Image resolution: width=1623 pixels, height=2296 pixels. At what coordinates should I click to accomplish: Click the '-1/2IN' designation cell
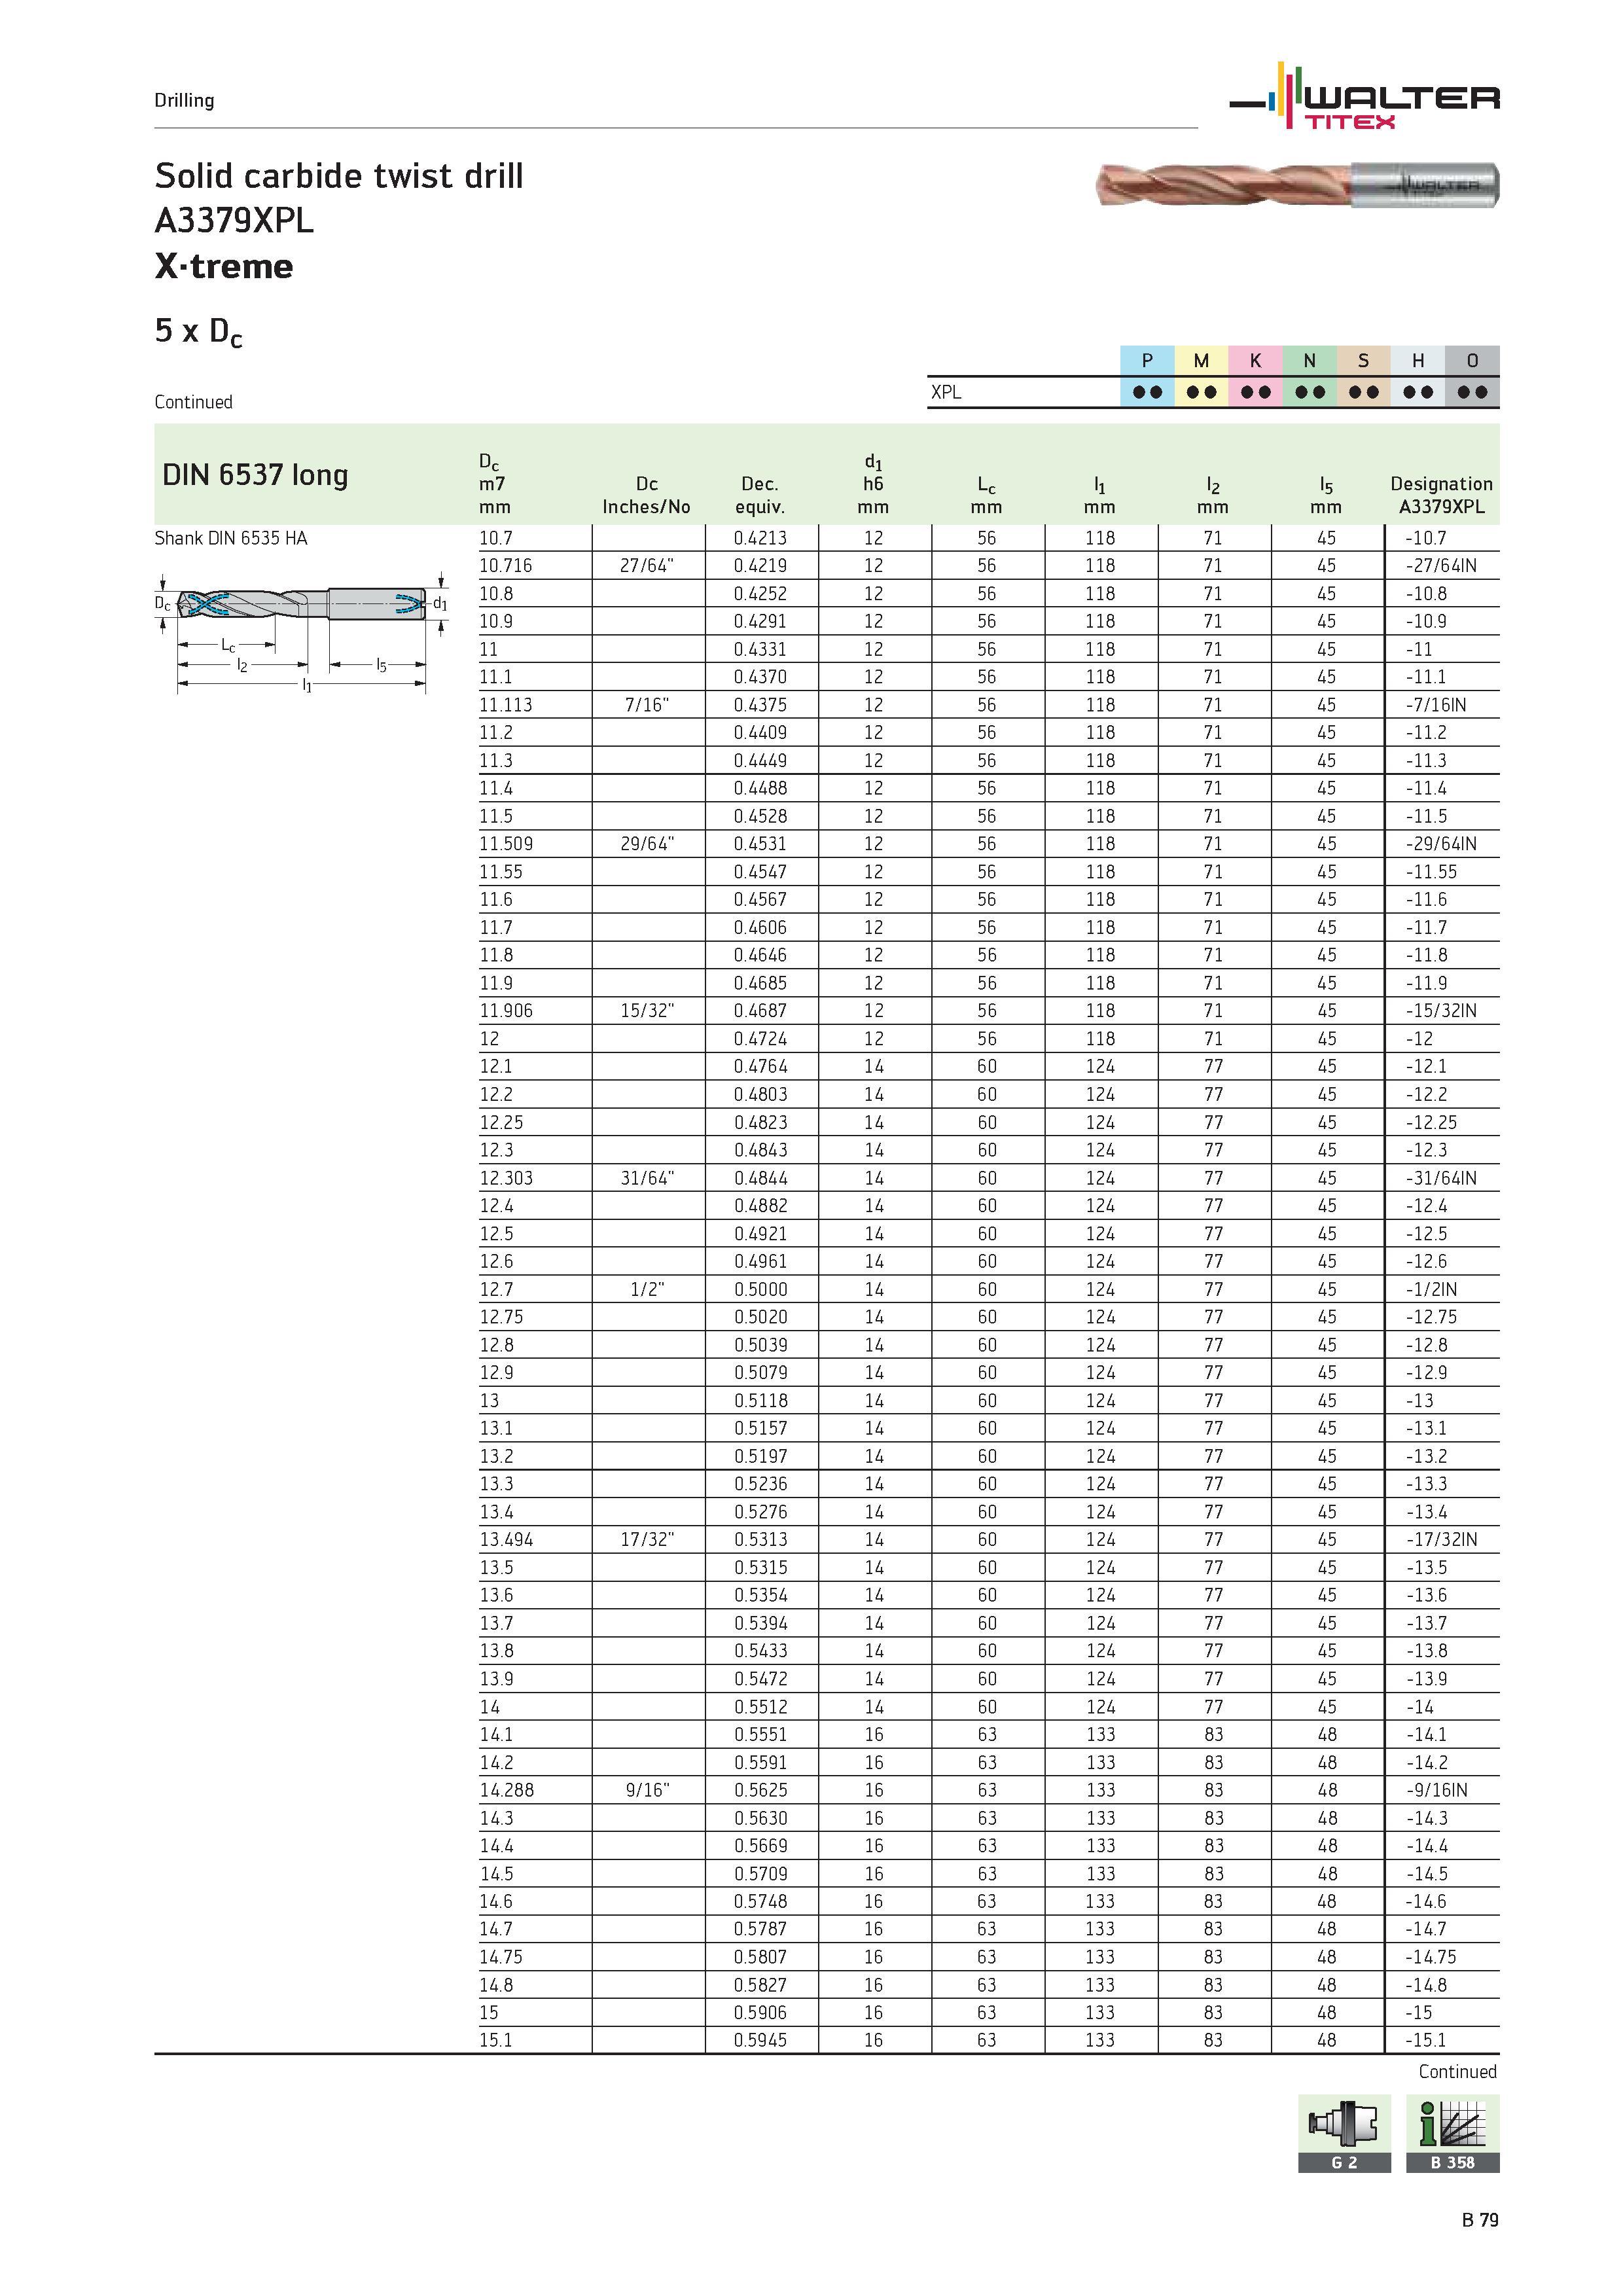(1431, 1290)
